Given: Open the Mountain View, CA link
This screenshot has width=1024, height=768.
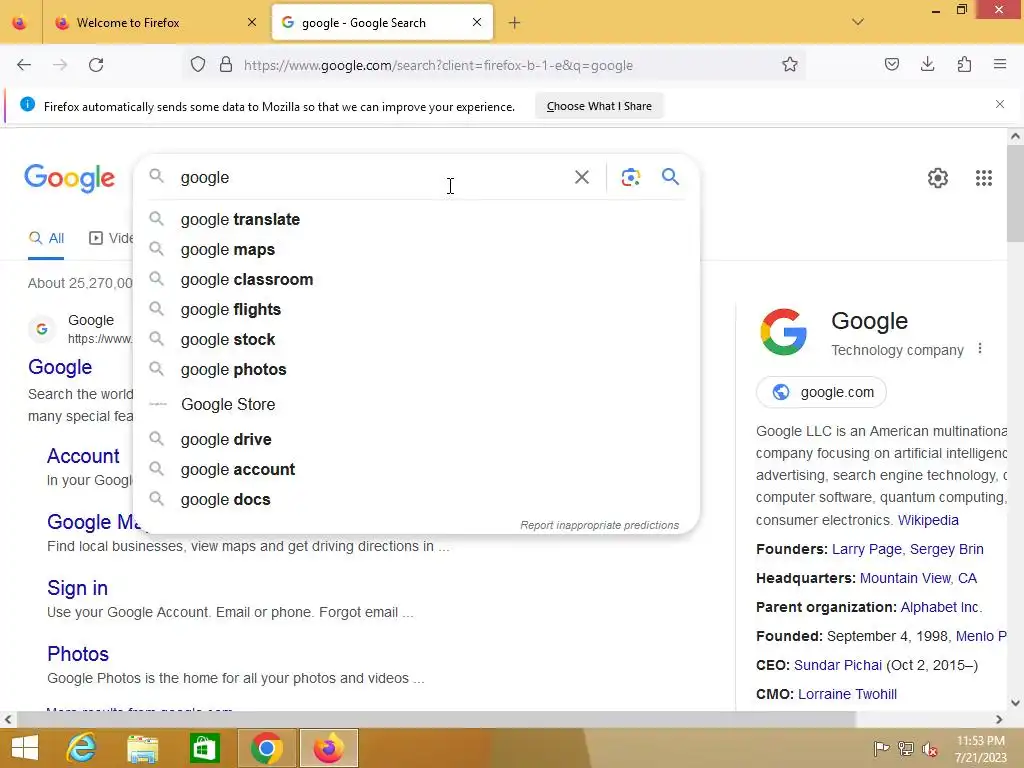Looking at the screenshot, I should point(918,578).
